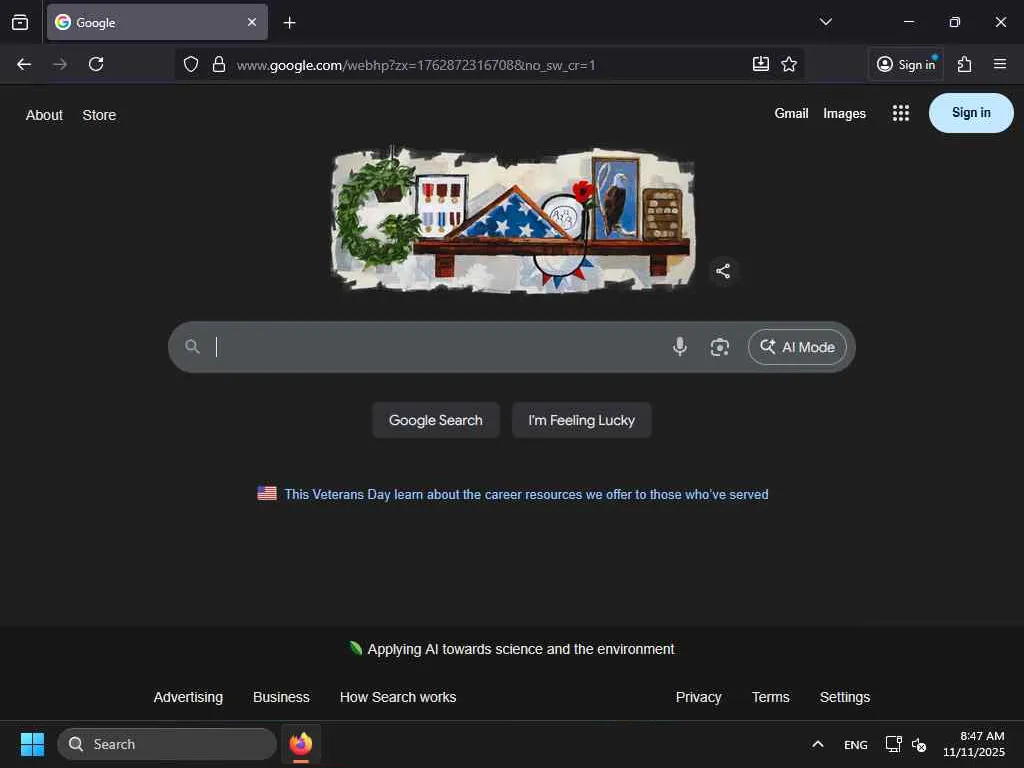Click the taskbar Search box
Screen dimensions: 1024x768
(167, 744)
